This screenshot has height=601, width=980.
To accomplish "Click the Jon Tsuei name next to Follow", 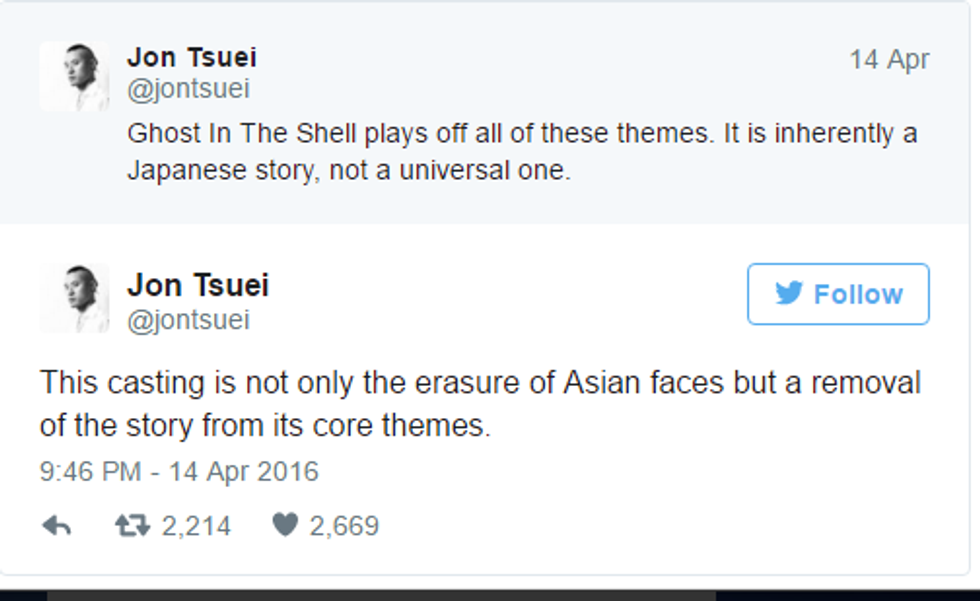I will (x=198, y=286).
